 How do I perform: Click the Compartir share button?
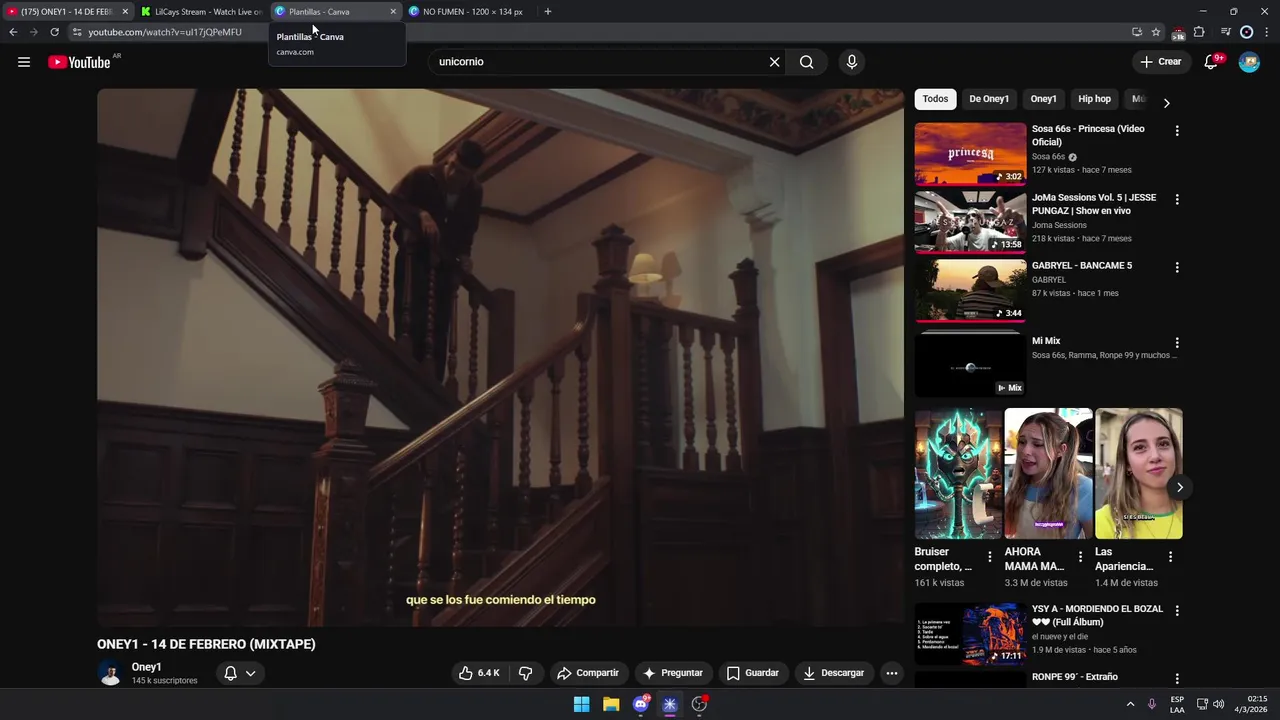click(x=588, y=673)
